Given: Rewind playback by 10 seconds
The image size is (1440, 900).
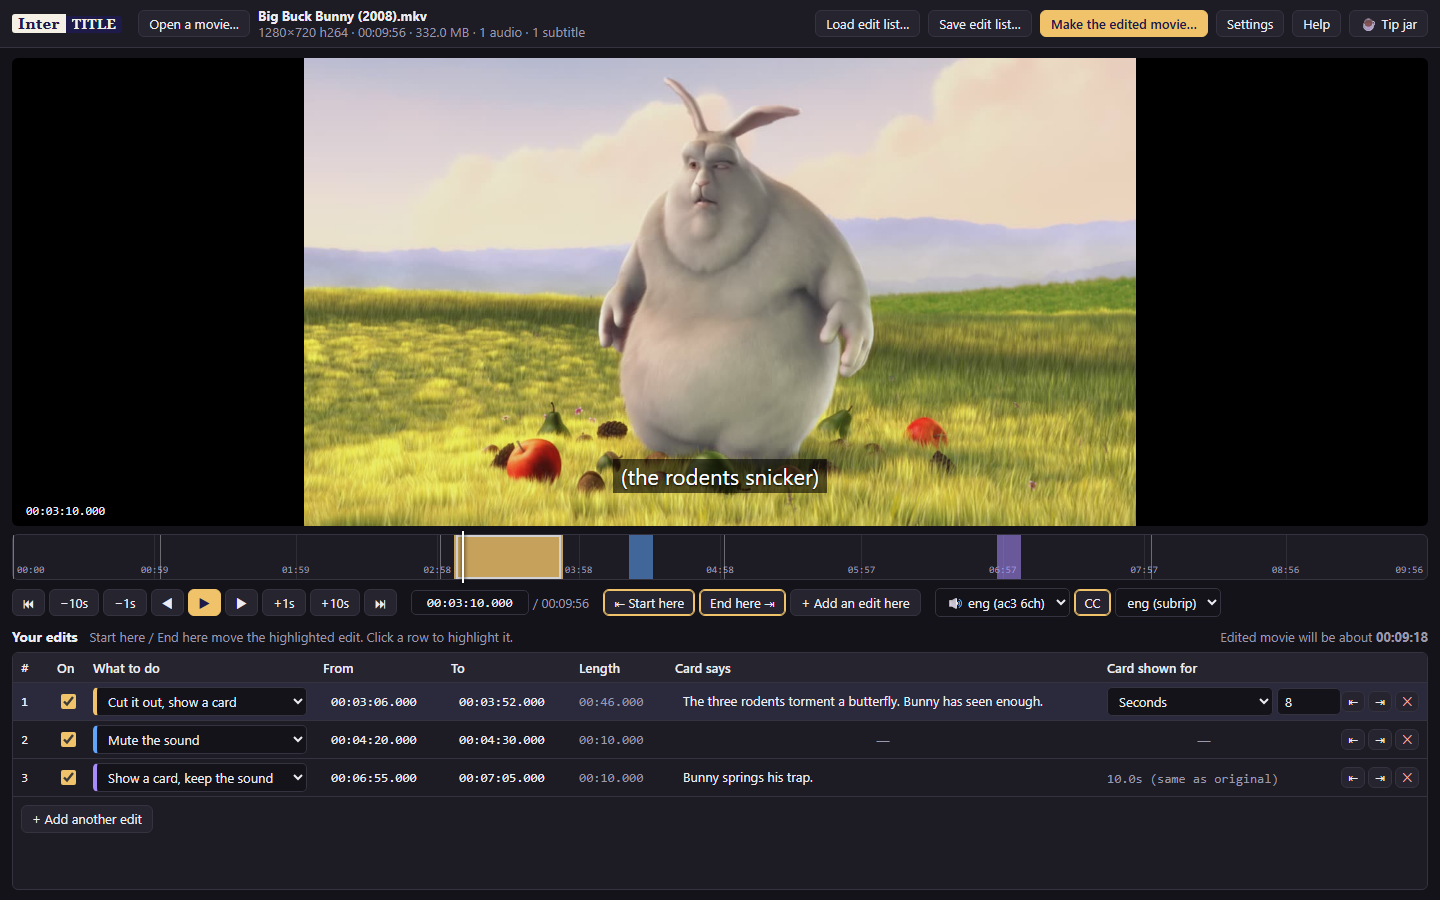Looking at the screenshot, I should [74, 603].
